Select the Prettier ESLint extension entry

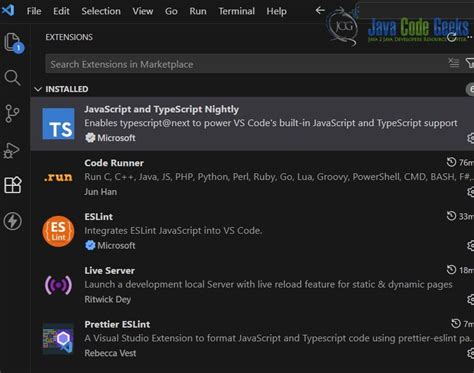(252, 339)
